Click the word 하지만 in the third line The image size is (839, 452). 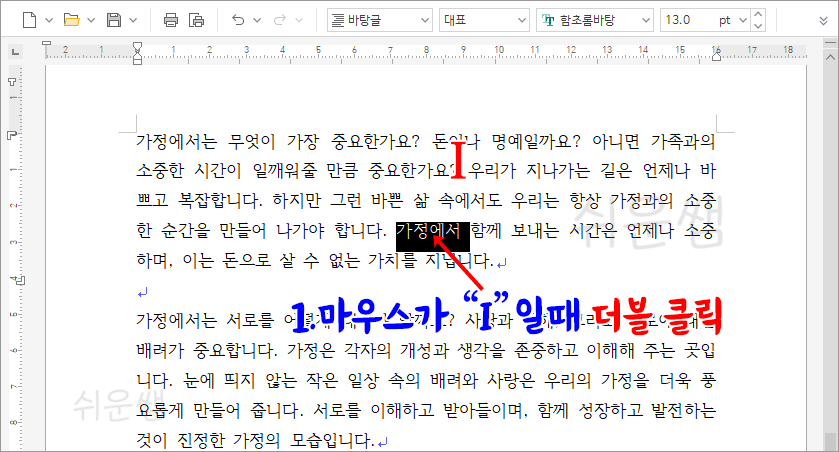click(x=297, y=201)
